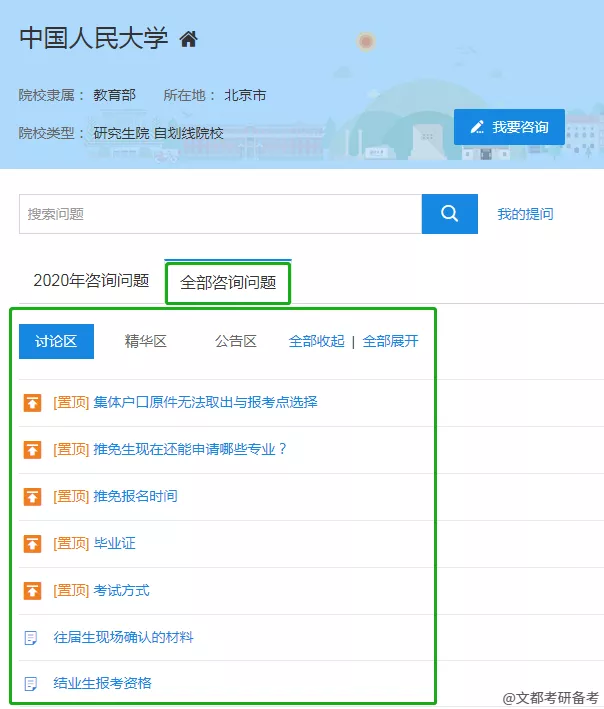Expand all with 全部展开
Image resolution: width=604 pixels, height=709 pixels.
click(x=391, y=341)
